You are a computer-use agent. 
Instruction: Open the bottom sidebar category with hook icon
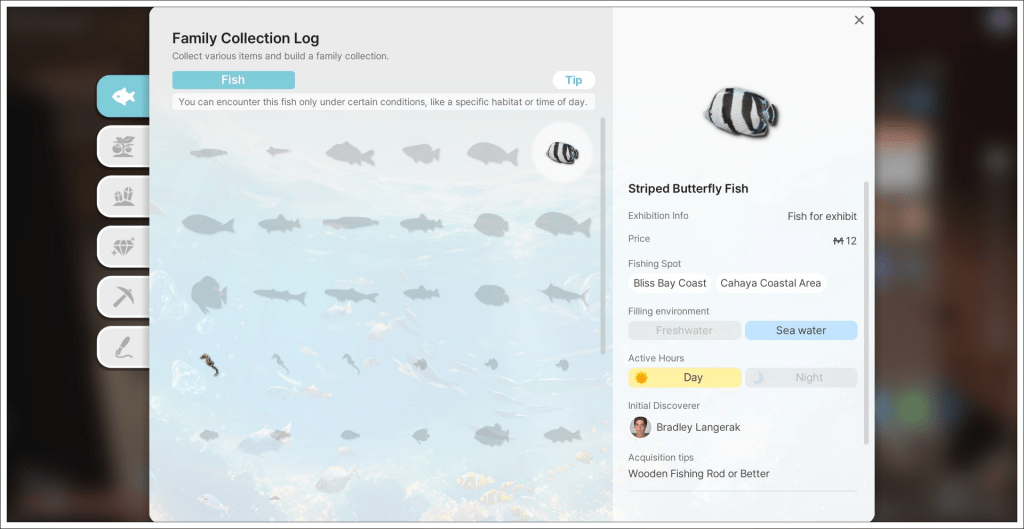[x=123, y=347]
